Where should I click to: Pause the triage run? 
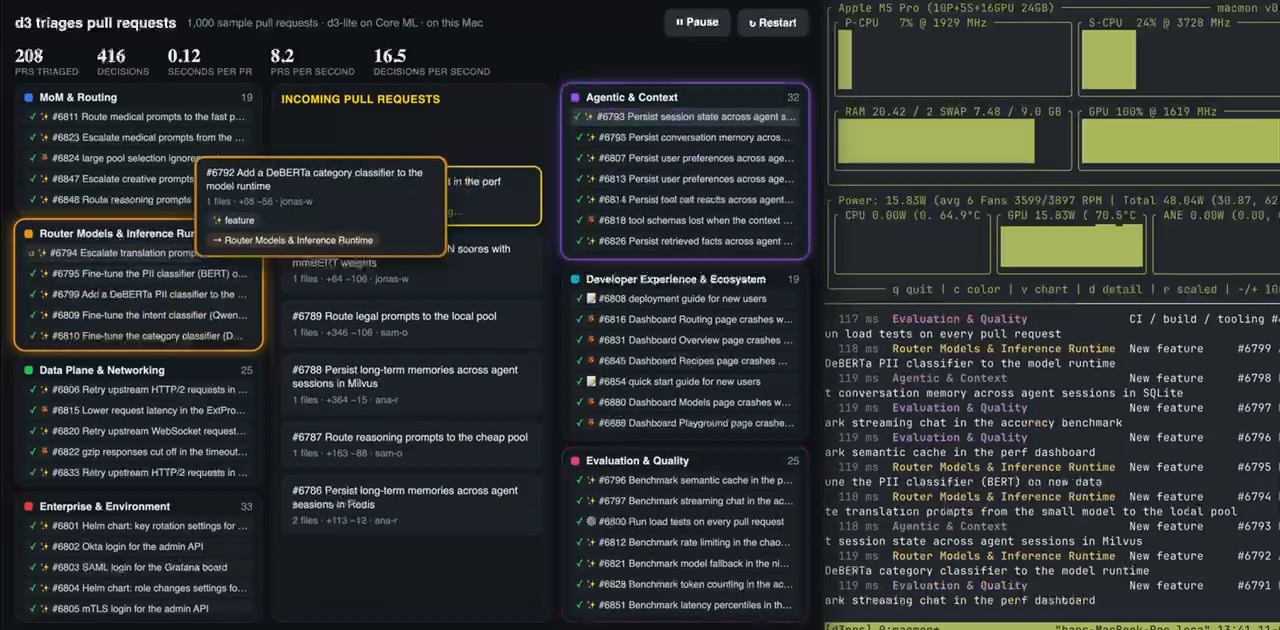tap(697, 22)
